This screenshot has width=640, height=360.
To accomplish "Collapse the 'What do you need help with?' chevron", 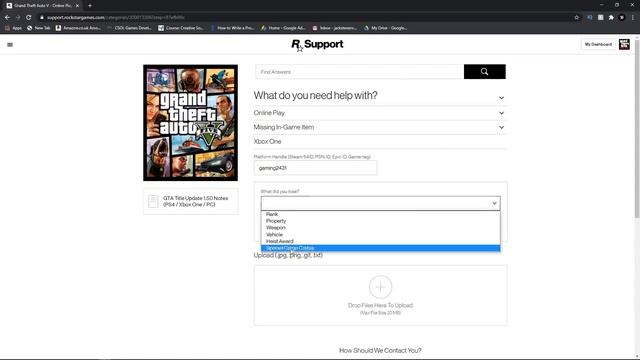I will (501, 98).
